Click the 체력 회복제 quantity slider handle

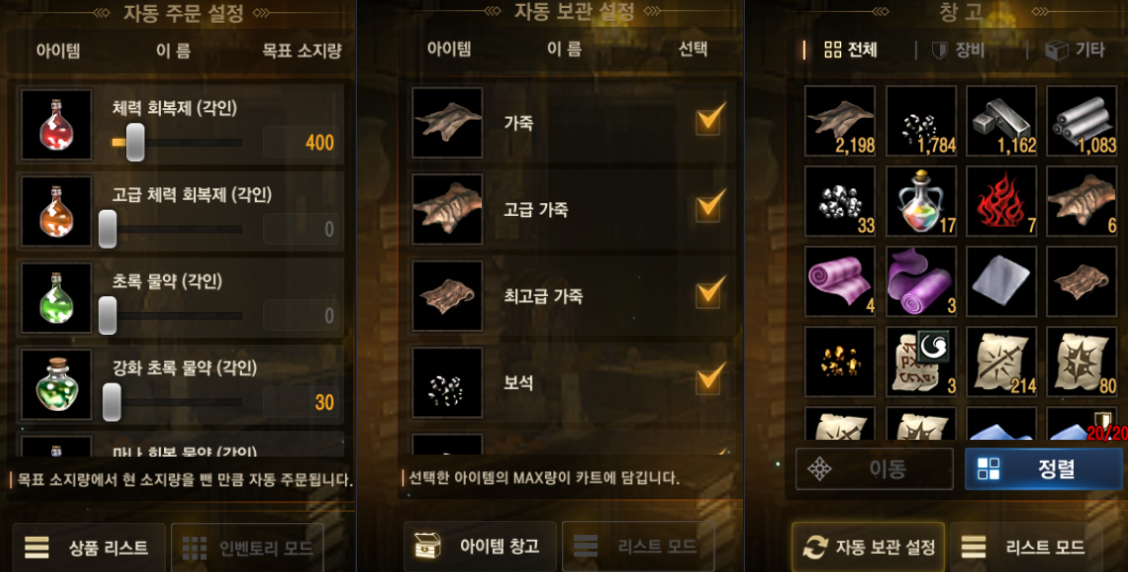click(x=135, y=142)
